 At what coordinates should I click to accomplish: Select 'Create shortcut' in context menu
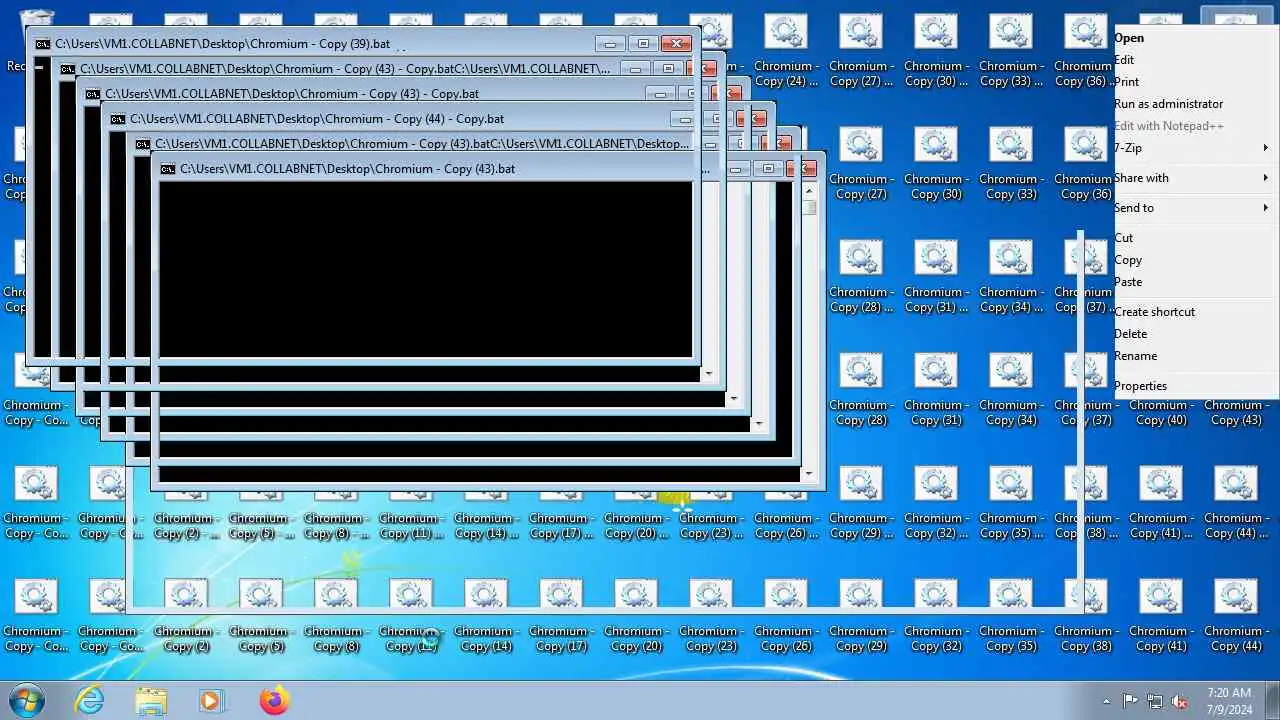point(1195,312)
